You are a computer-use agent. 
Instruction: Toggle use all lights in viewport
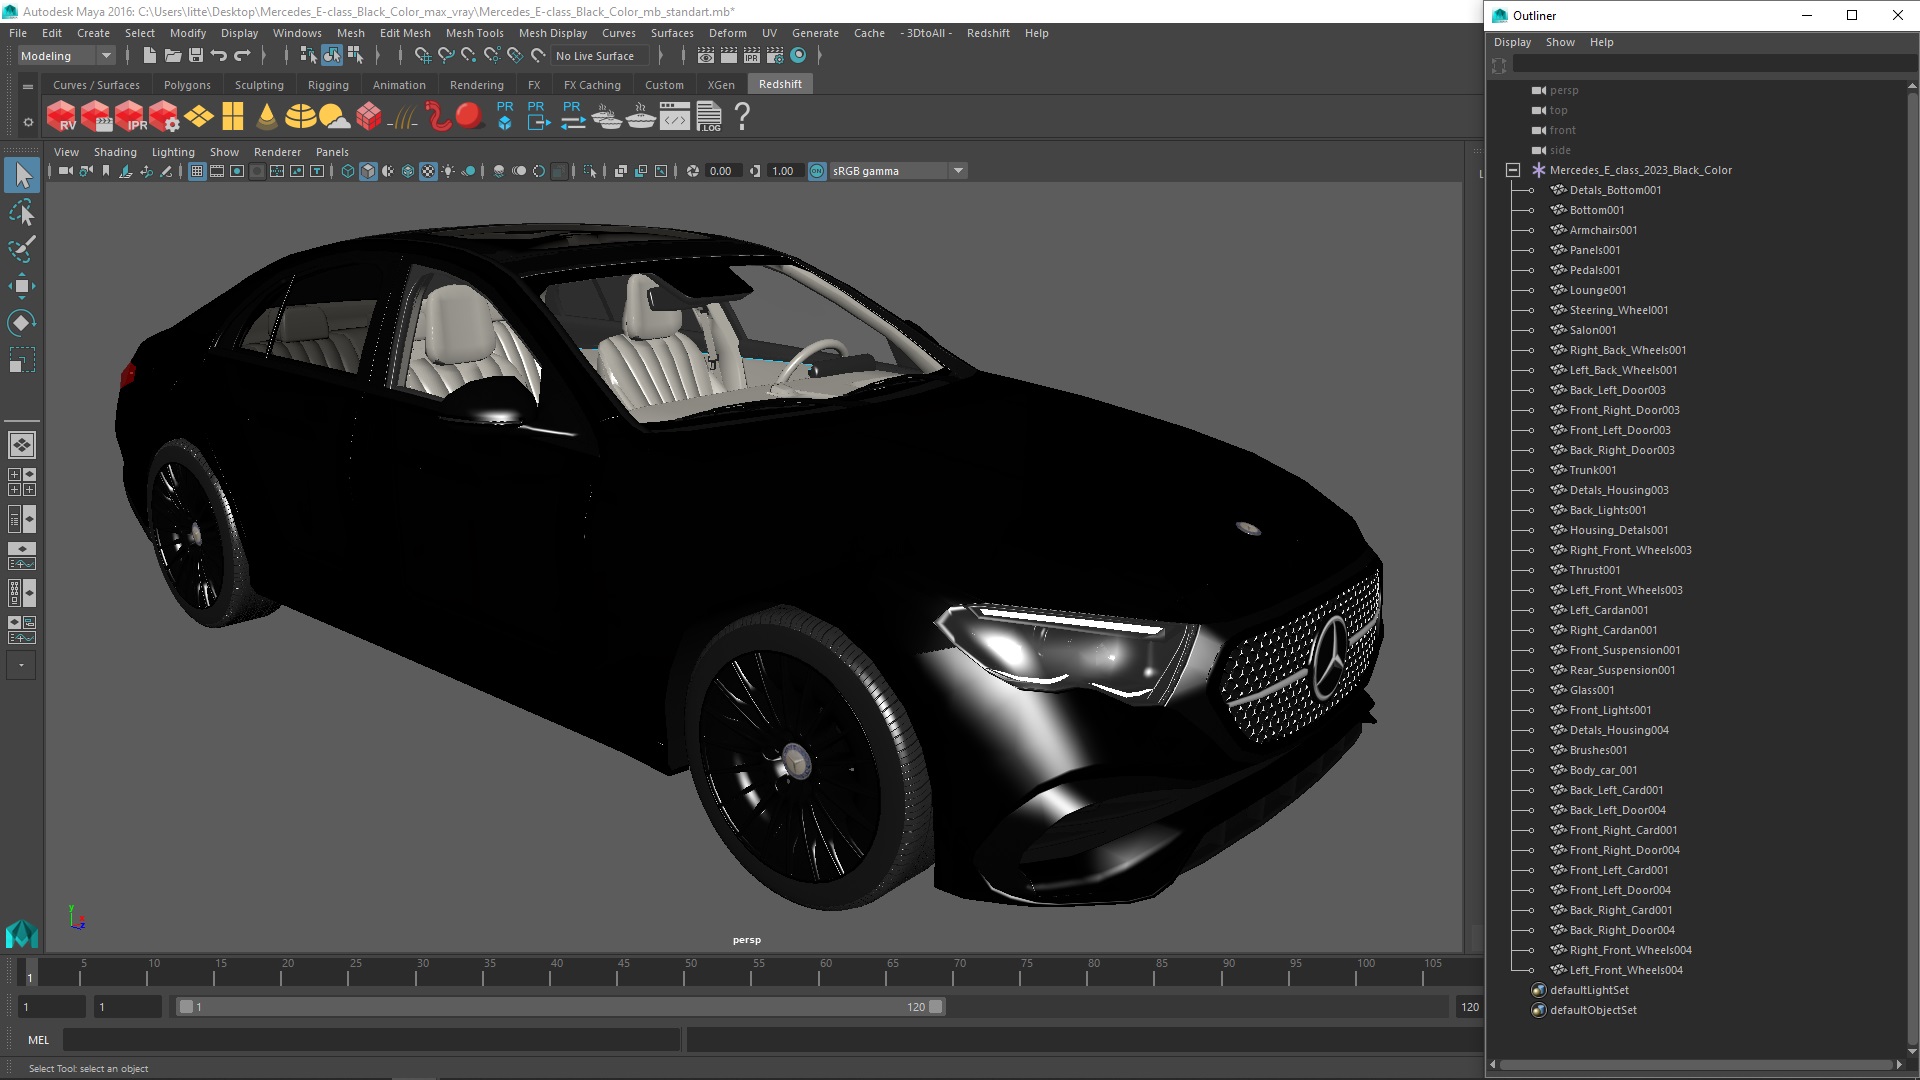tap(448, 171)
